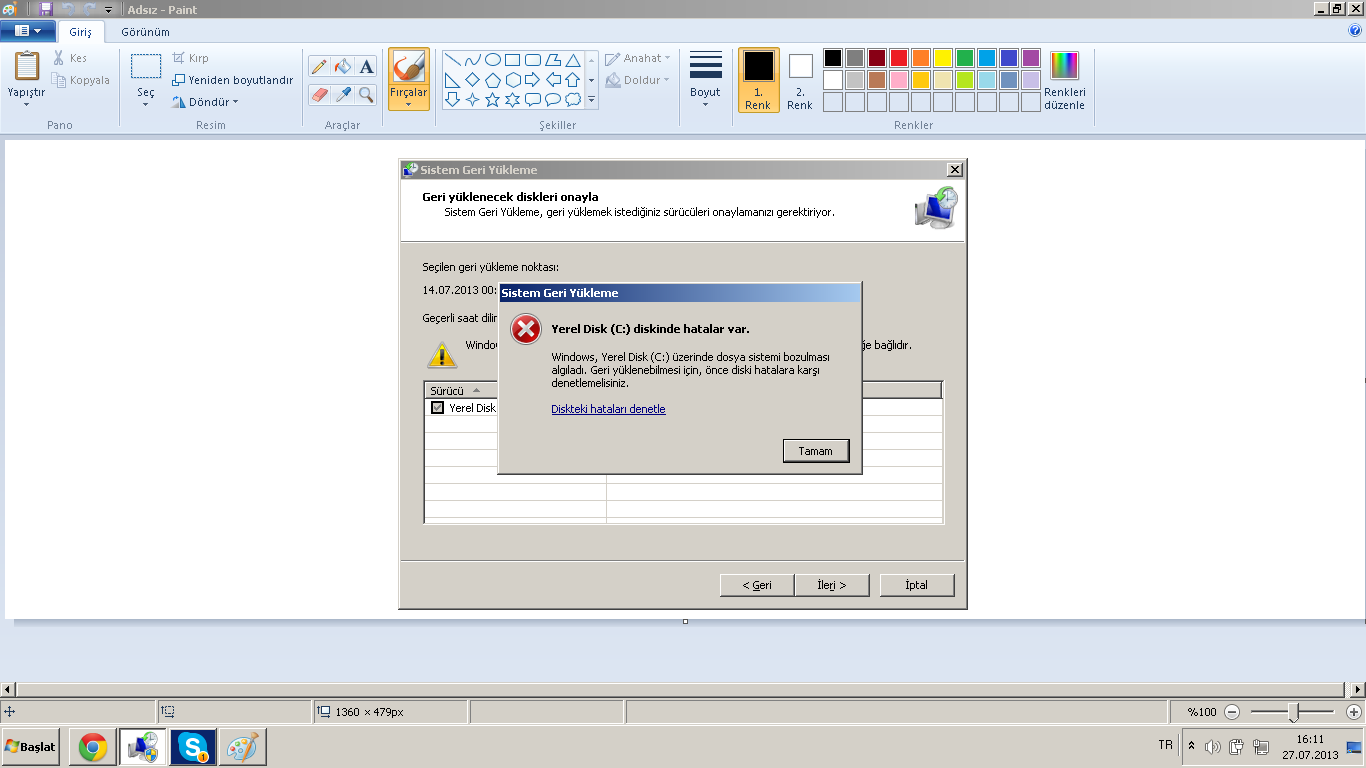
Task: Click the horizontal scrollbar right arrow
Action: (1358, 689)
